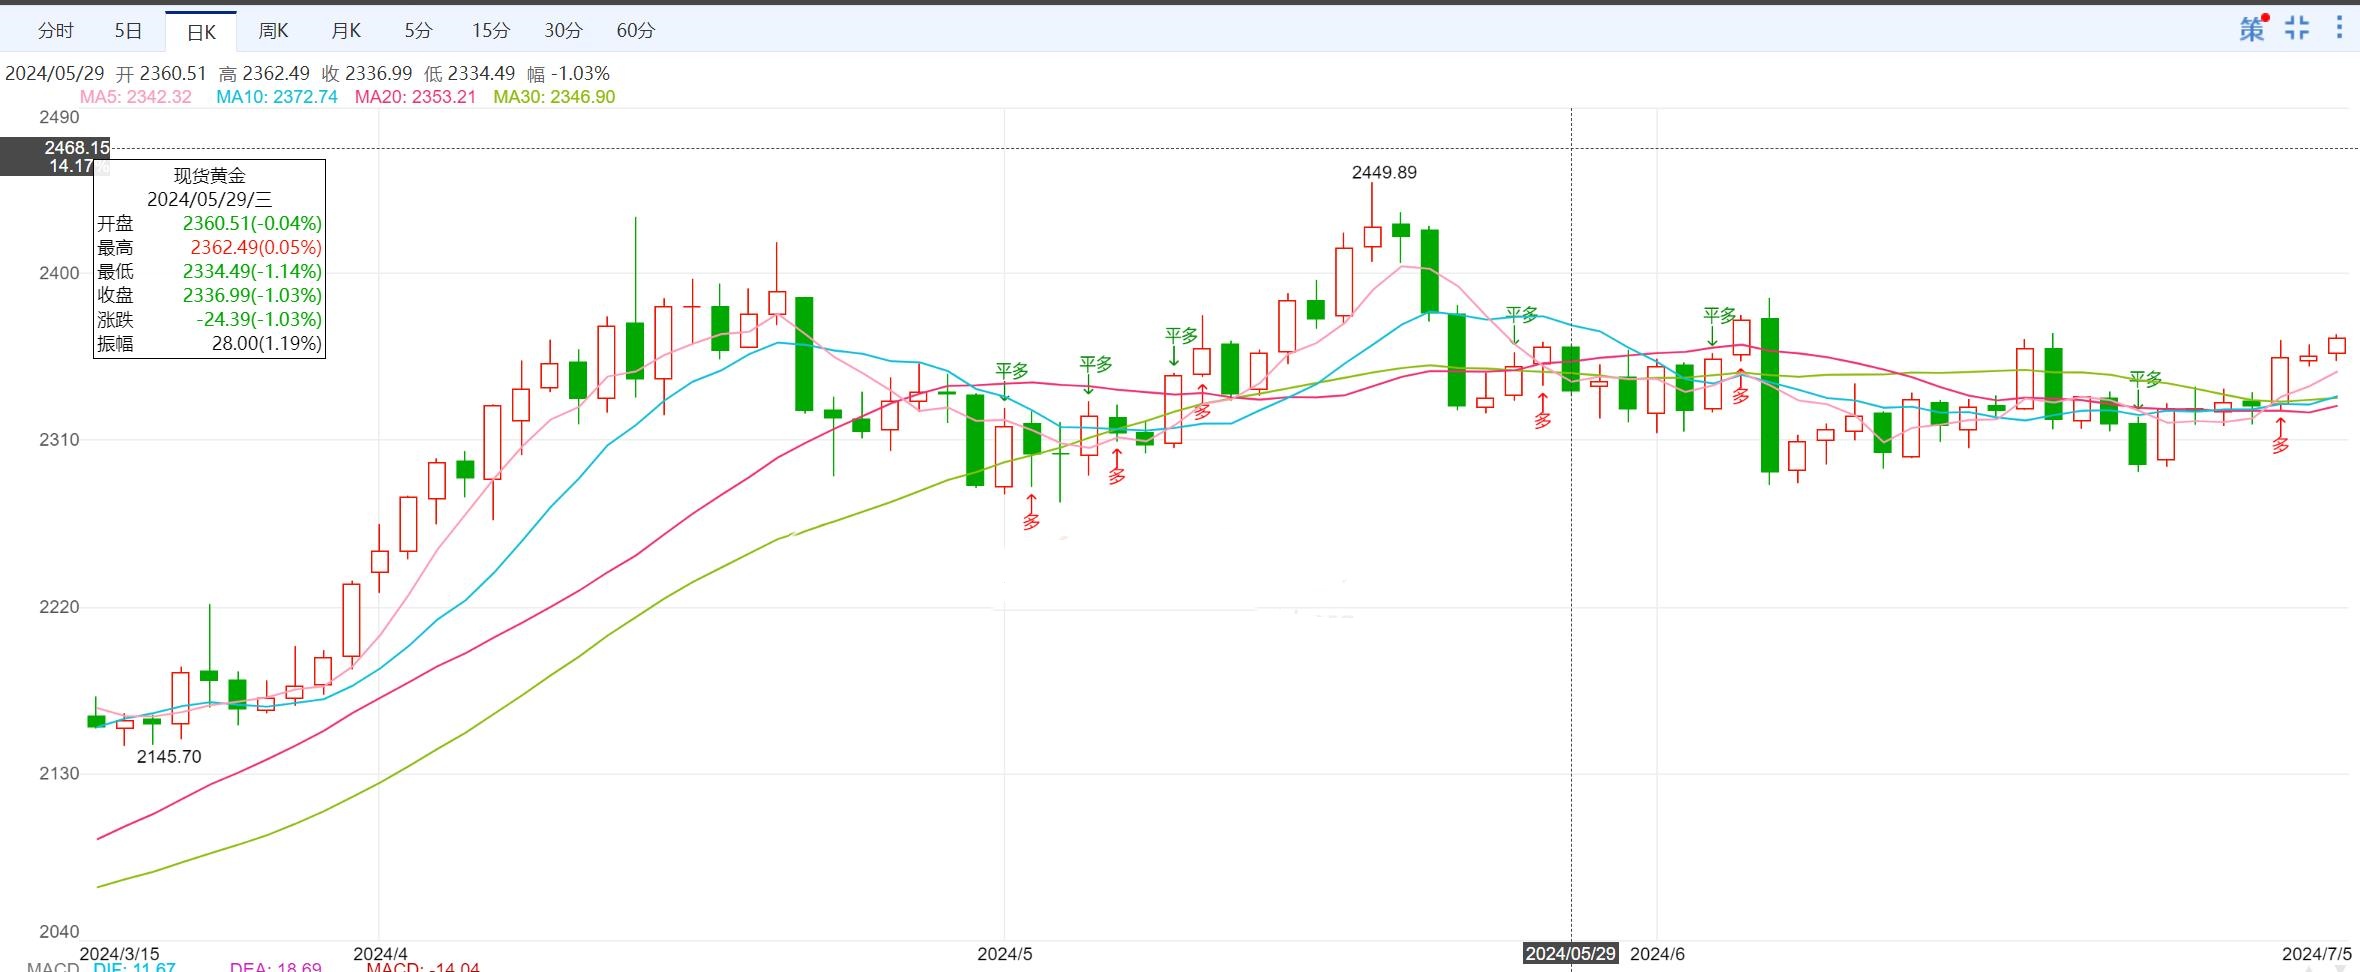Choose the 15分 interval tab
Image resolution: width=2360 pixels, height=972 pixels.
(491, 31)
